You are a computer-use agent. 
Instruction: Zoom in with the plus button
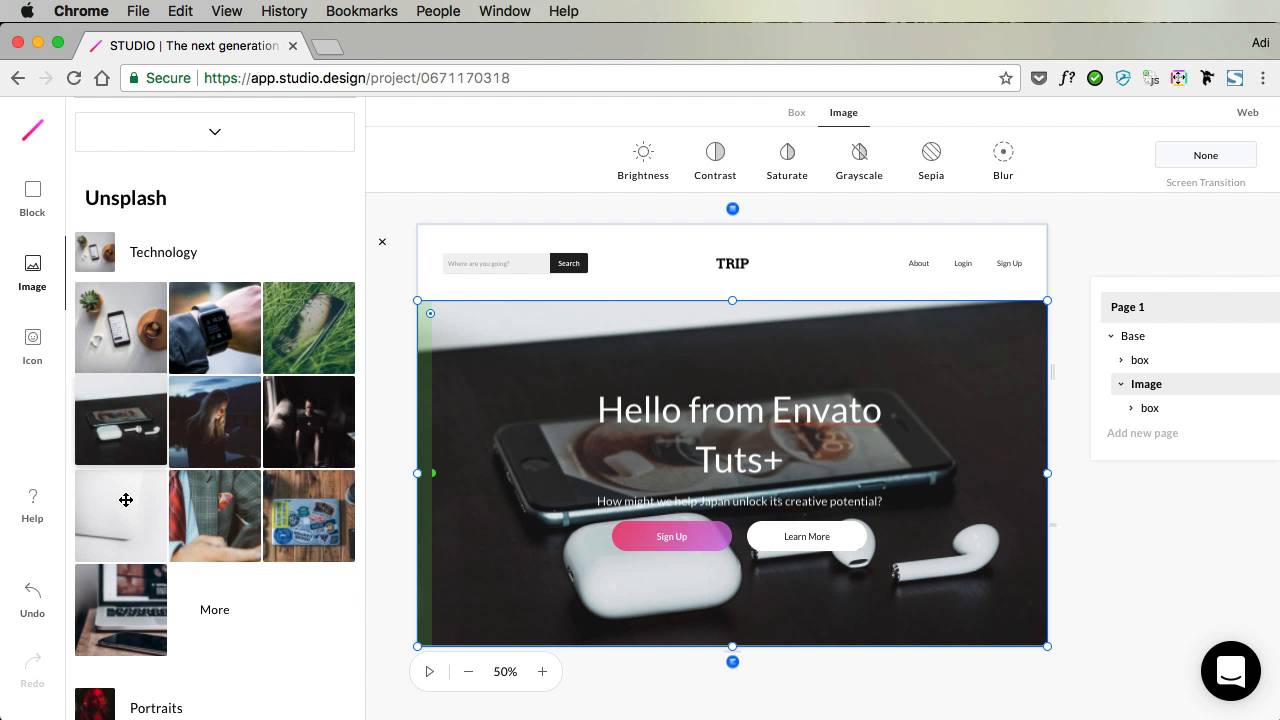[542, 672]
